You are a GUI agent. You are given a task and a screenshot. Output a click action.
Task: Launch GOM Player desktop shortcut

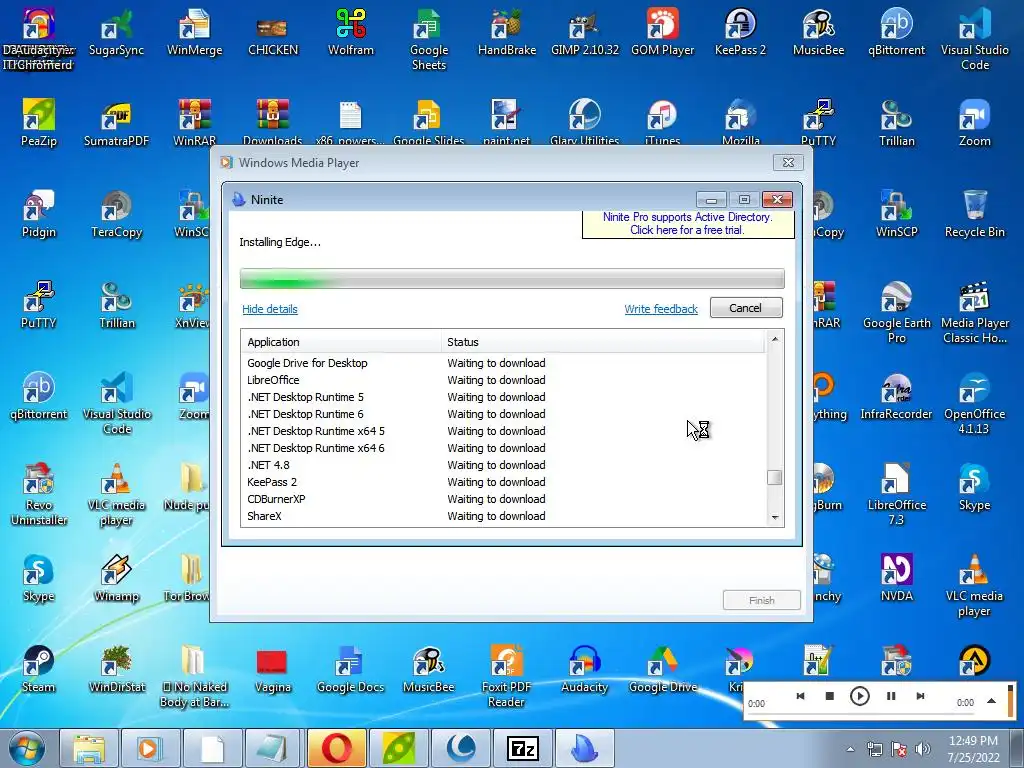coord(662,33)
